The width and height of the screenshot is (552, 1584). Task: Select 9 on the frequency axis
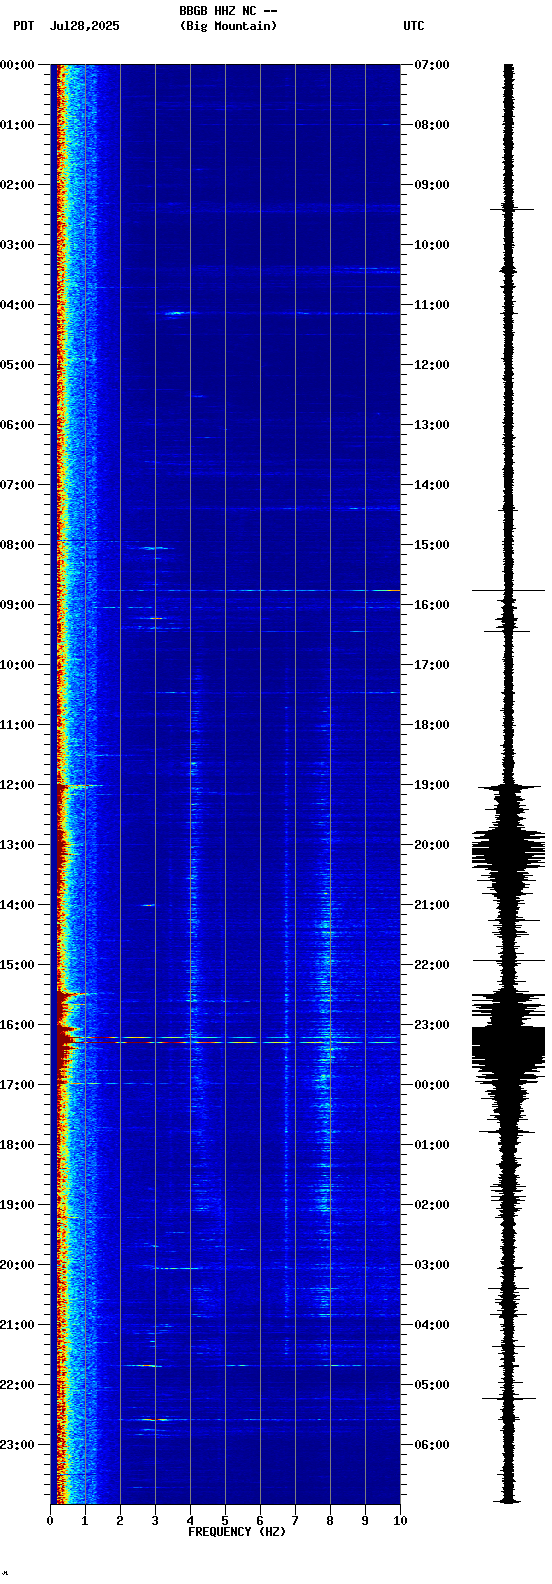tap(365, 1521)
